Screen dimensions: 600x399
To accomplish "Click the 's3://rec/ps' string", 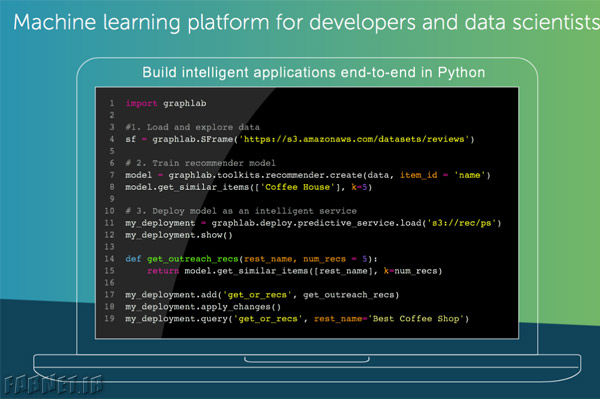I will (x=464, y=223).
